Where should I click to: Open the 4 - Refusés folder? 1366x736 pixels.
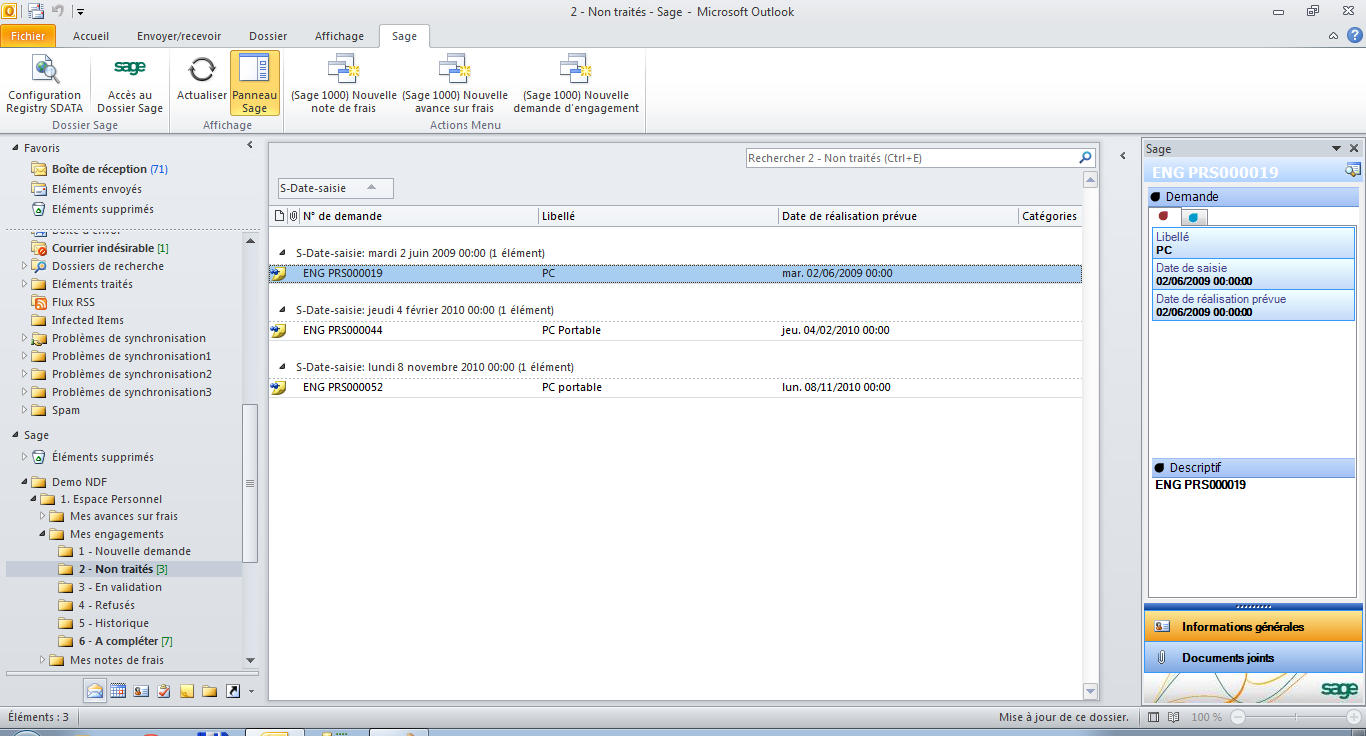click(106, 605)
